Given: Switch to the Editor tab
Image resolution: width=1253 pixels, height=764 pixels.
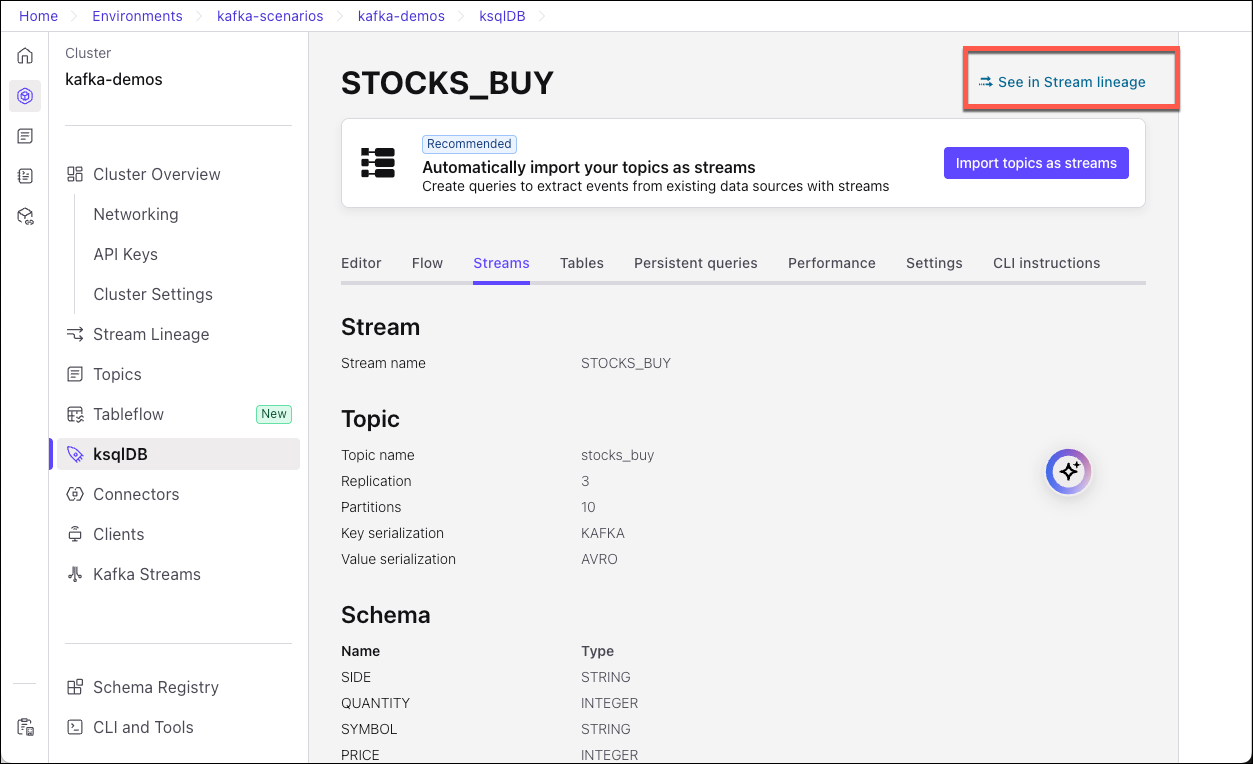Looking at the screenshot, I should coord(361,263).
